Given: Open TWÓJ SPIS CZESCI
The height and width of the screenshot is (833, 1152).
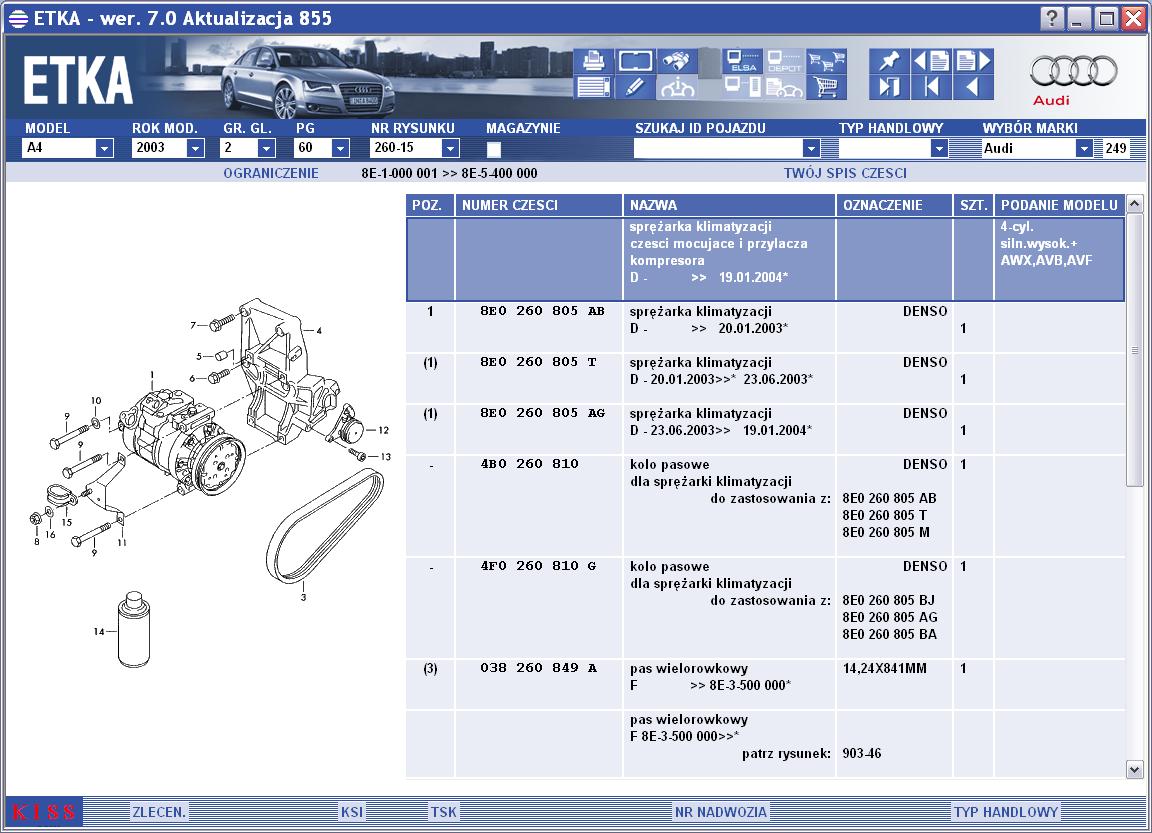Looking at the screenshot, I should [x=845, y=173].
